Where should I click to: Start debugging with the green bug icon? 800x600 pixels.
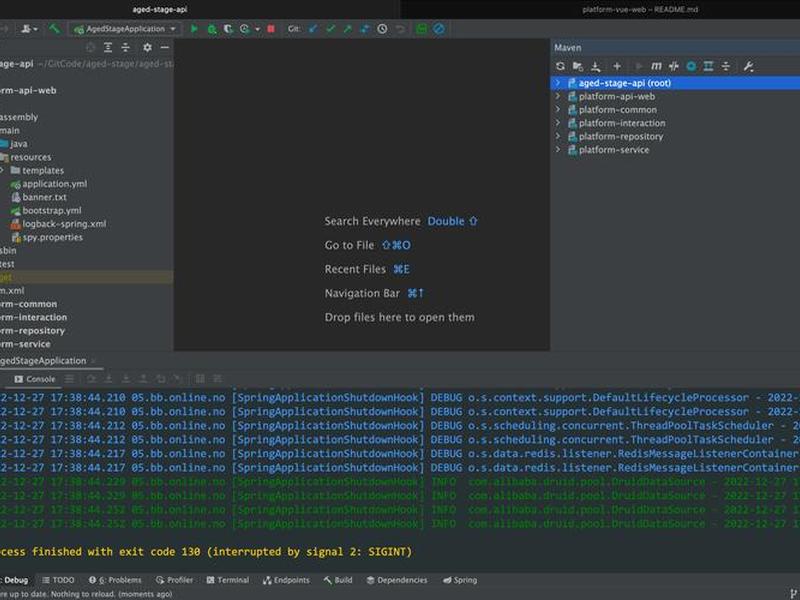coord(212,29)
